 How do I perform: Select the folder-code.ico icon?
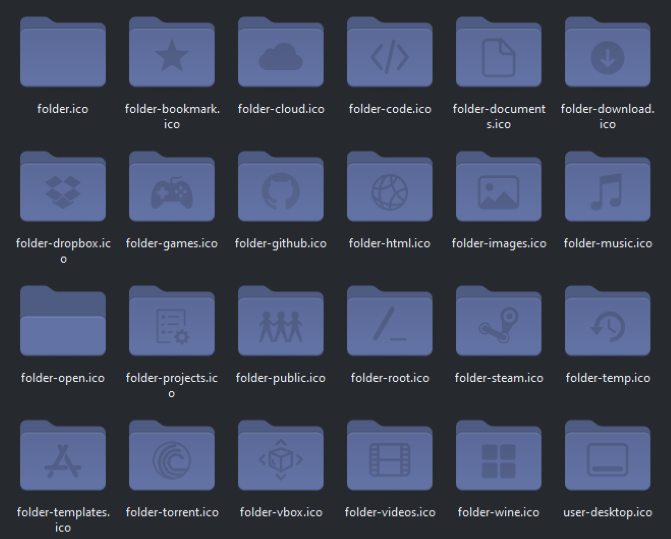point(390,57)
